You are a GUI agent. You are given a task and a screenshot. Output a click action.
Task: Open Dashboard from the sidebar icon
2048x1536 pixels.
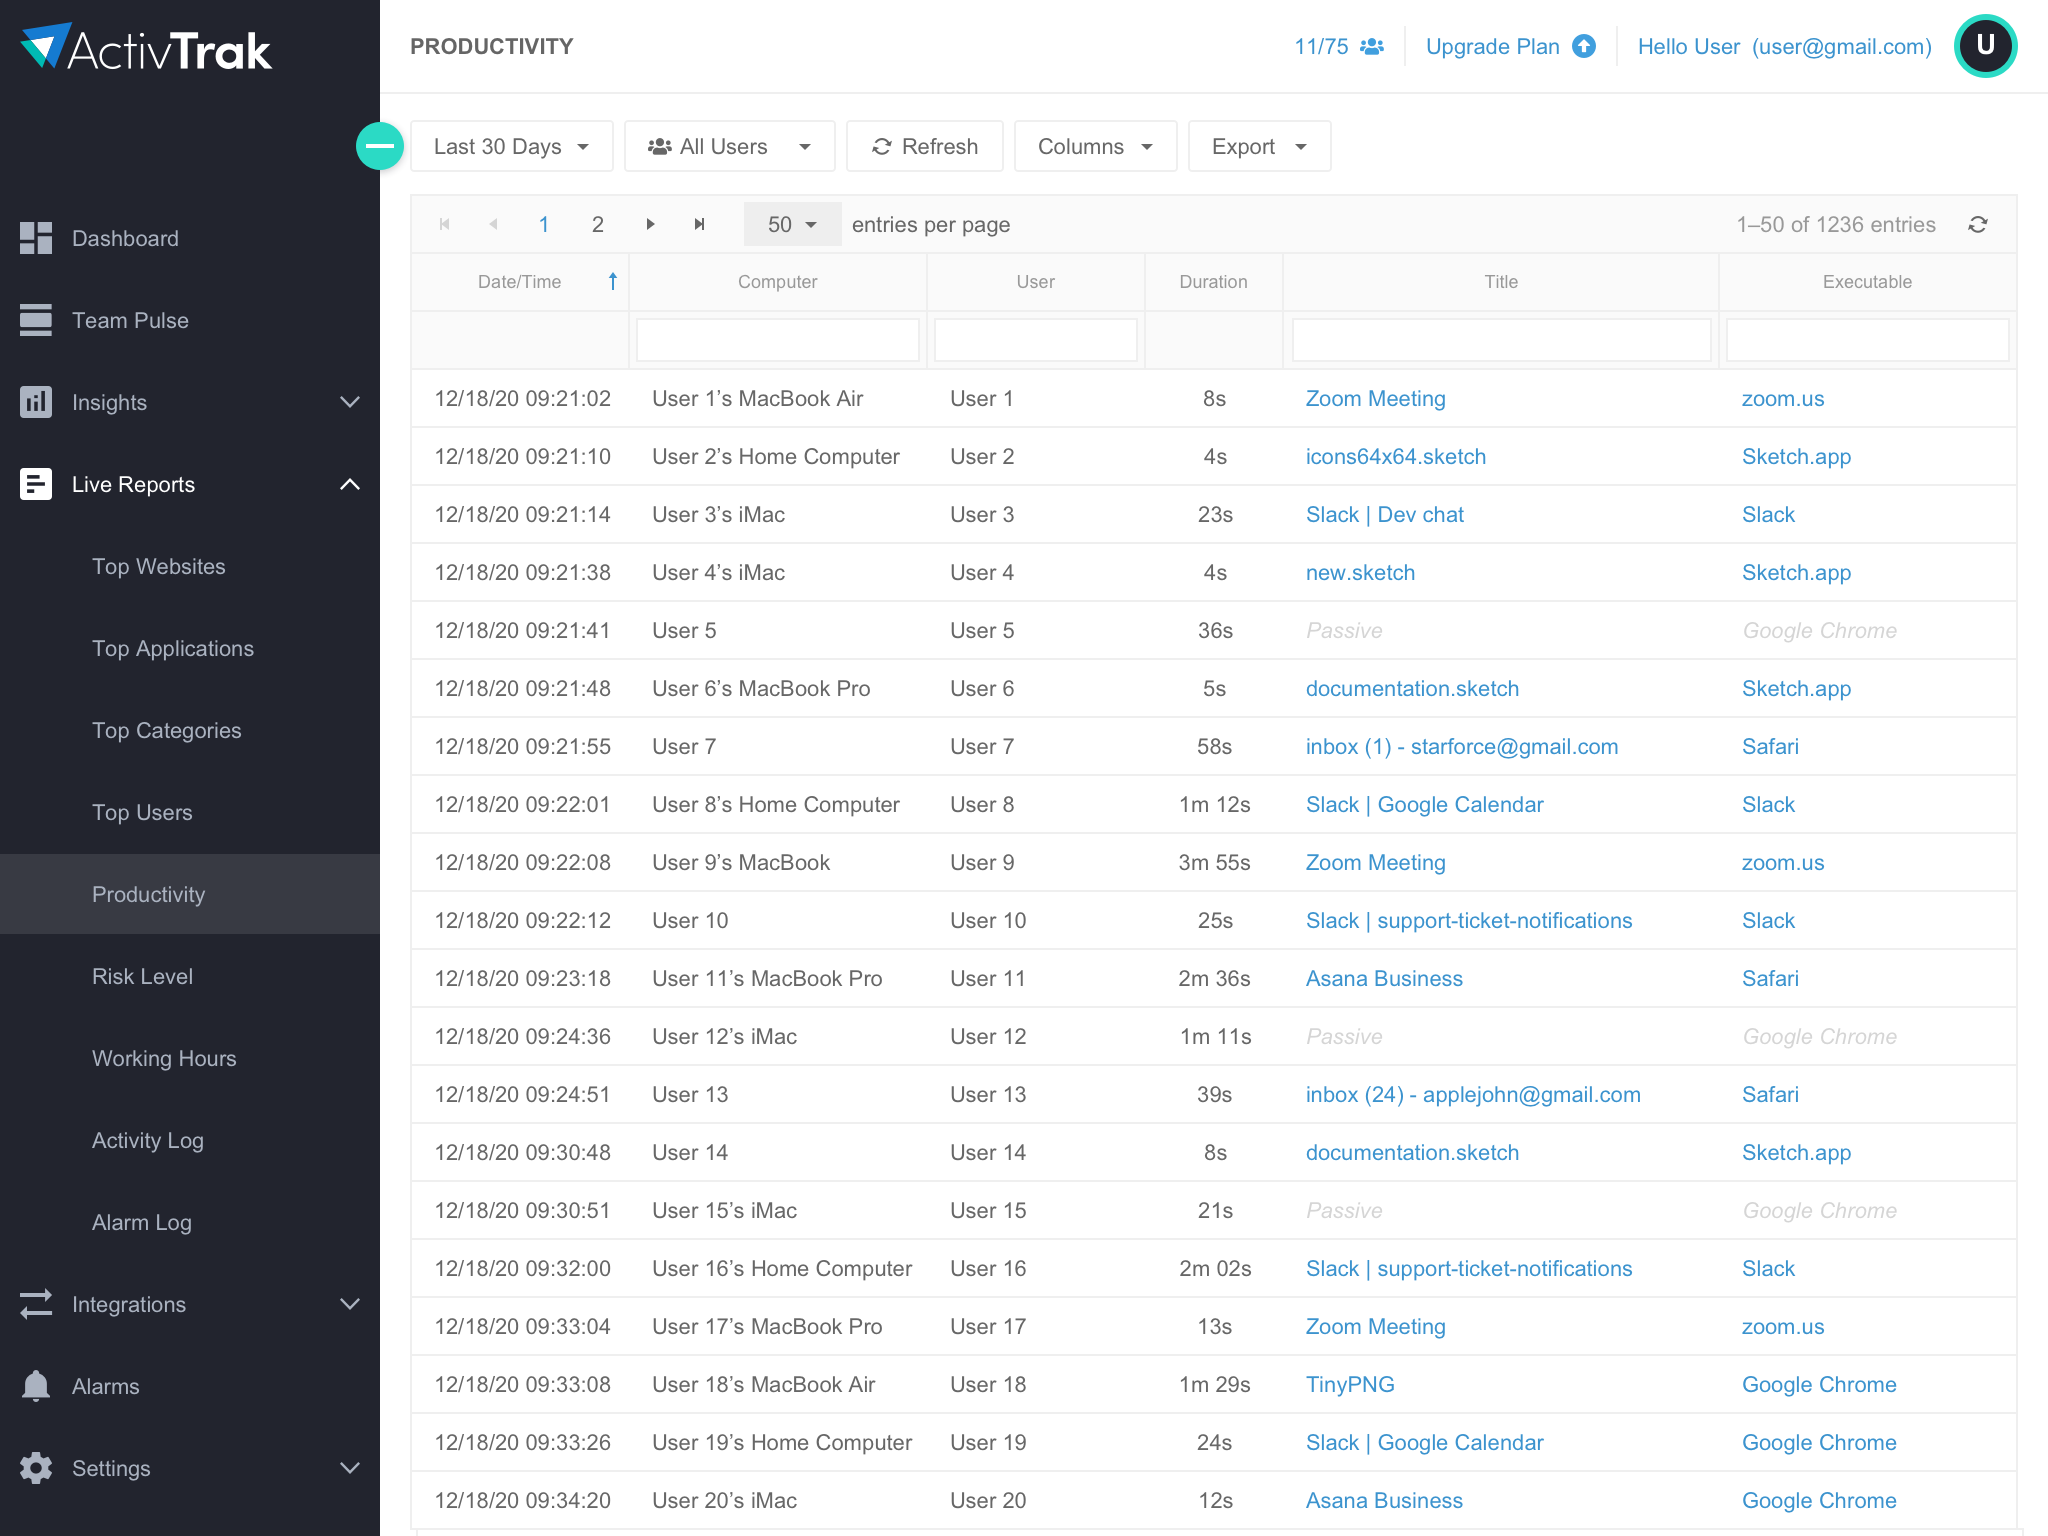coord(36,238)
